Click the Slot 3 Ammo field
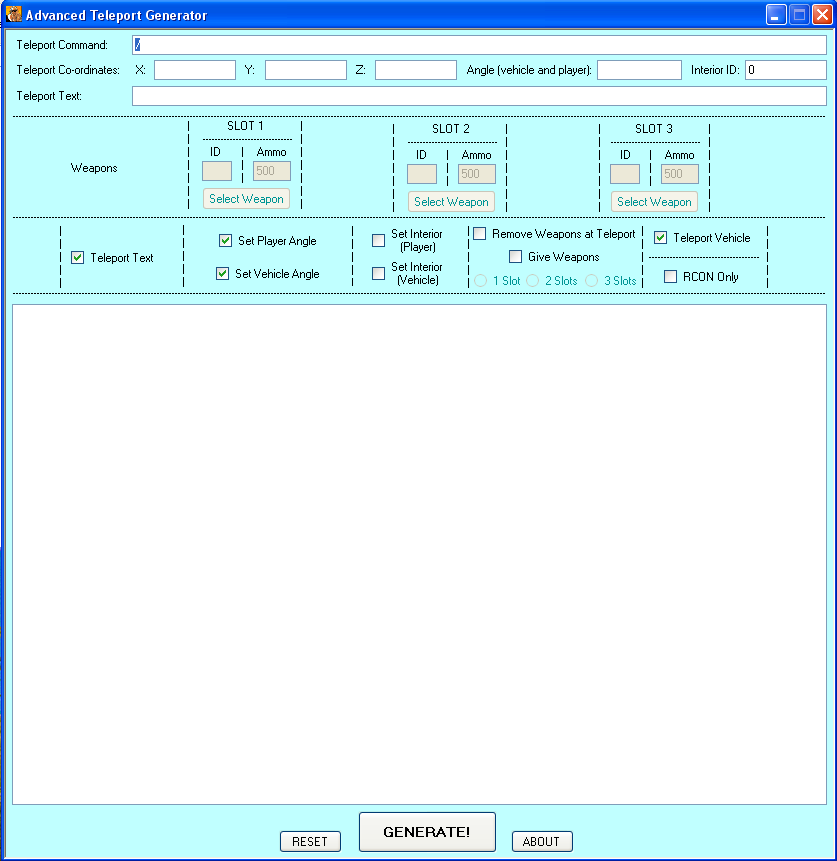The width and height of the screenshot is (837, 861). (x=680, y=174)
